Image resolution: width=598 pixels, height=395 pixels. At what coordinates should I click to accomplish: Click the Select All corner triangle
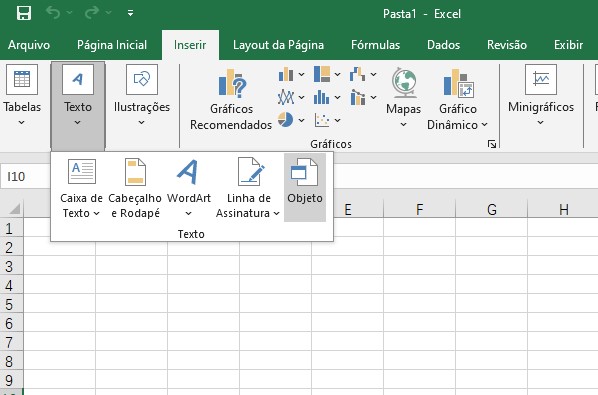pos(14,209)
